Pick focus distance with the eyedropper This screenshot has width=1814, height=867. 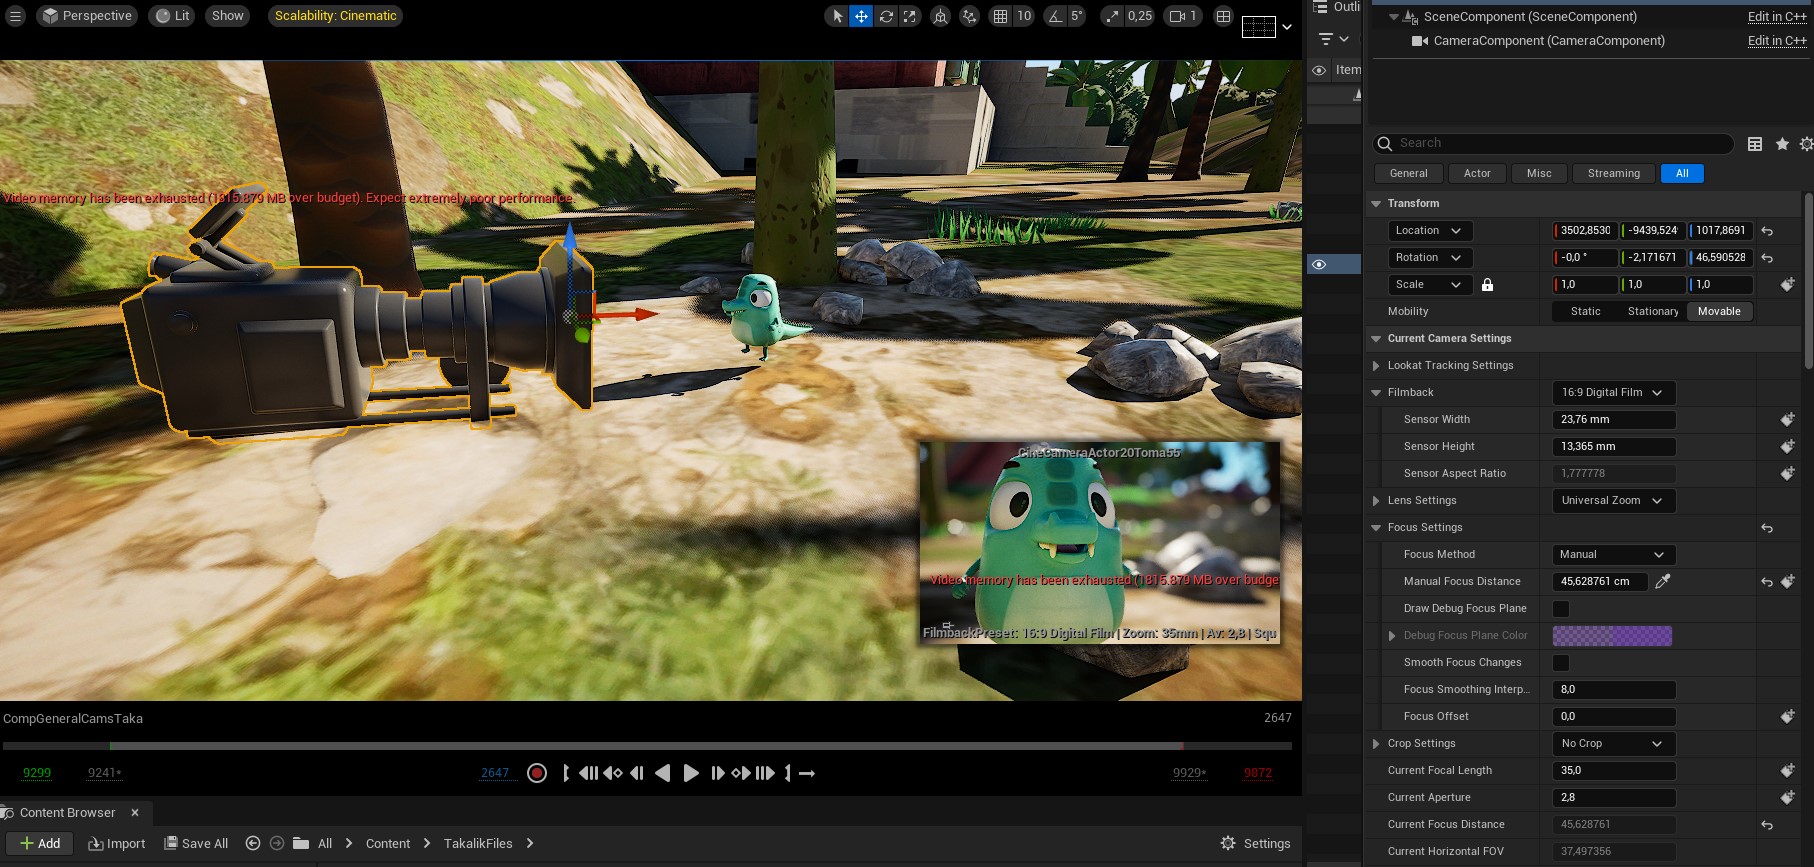1663,581
